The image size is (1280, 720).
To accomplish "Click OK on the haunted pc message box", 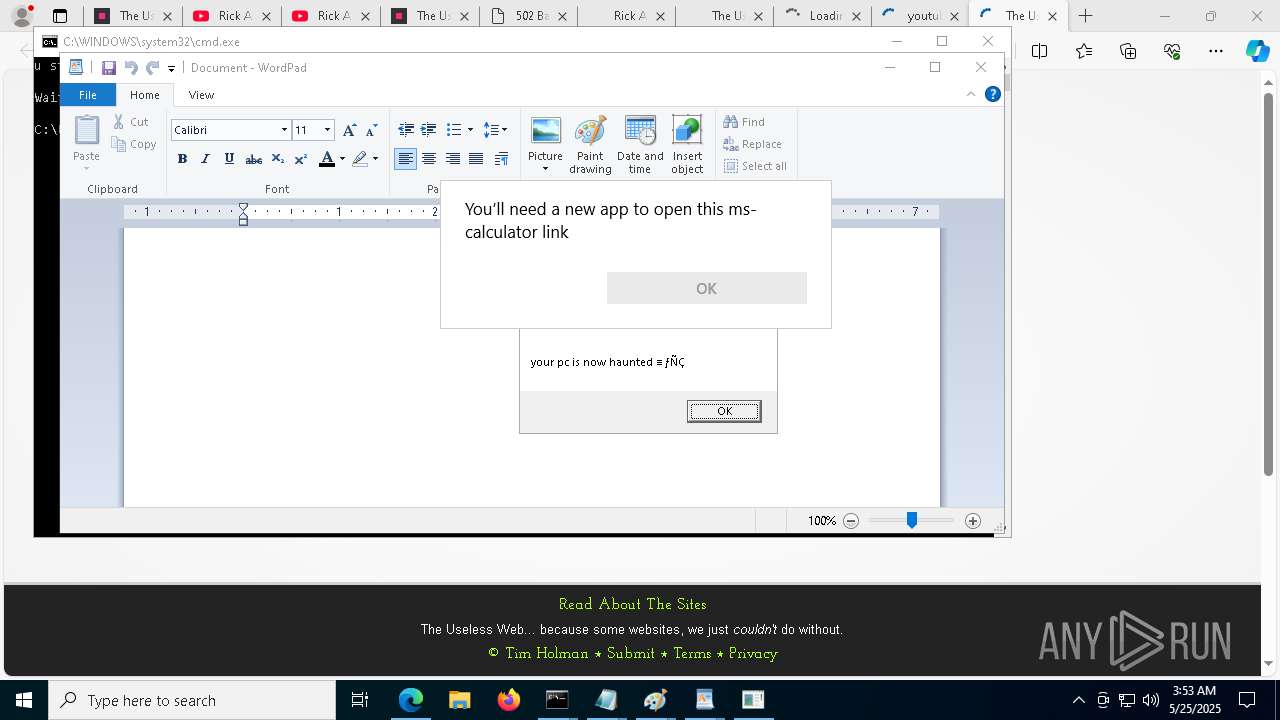I will tap(724, 411).
